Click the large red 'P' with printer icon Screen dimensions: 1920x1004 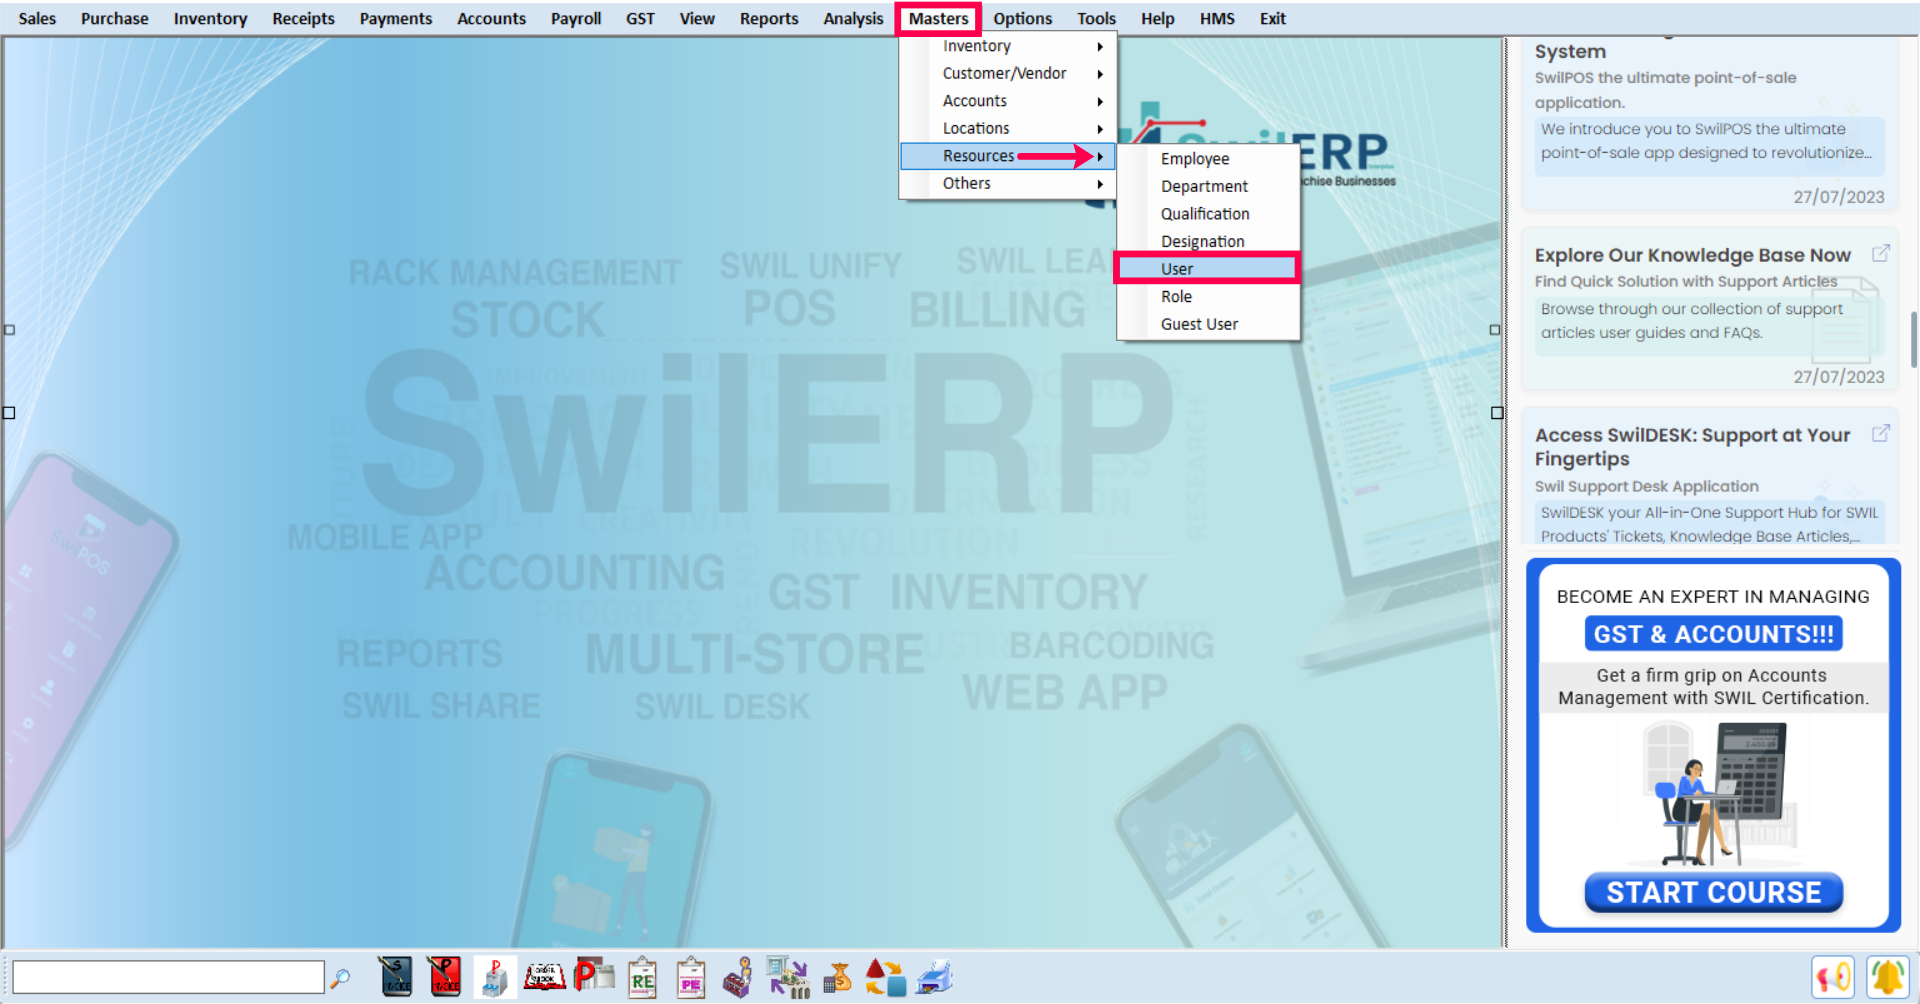(594, 975)
